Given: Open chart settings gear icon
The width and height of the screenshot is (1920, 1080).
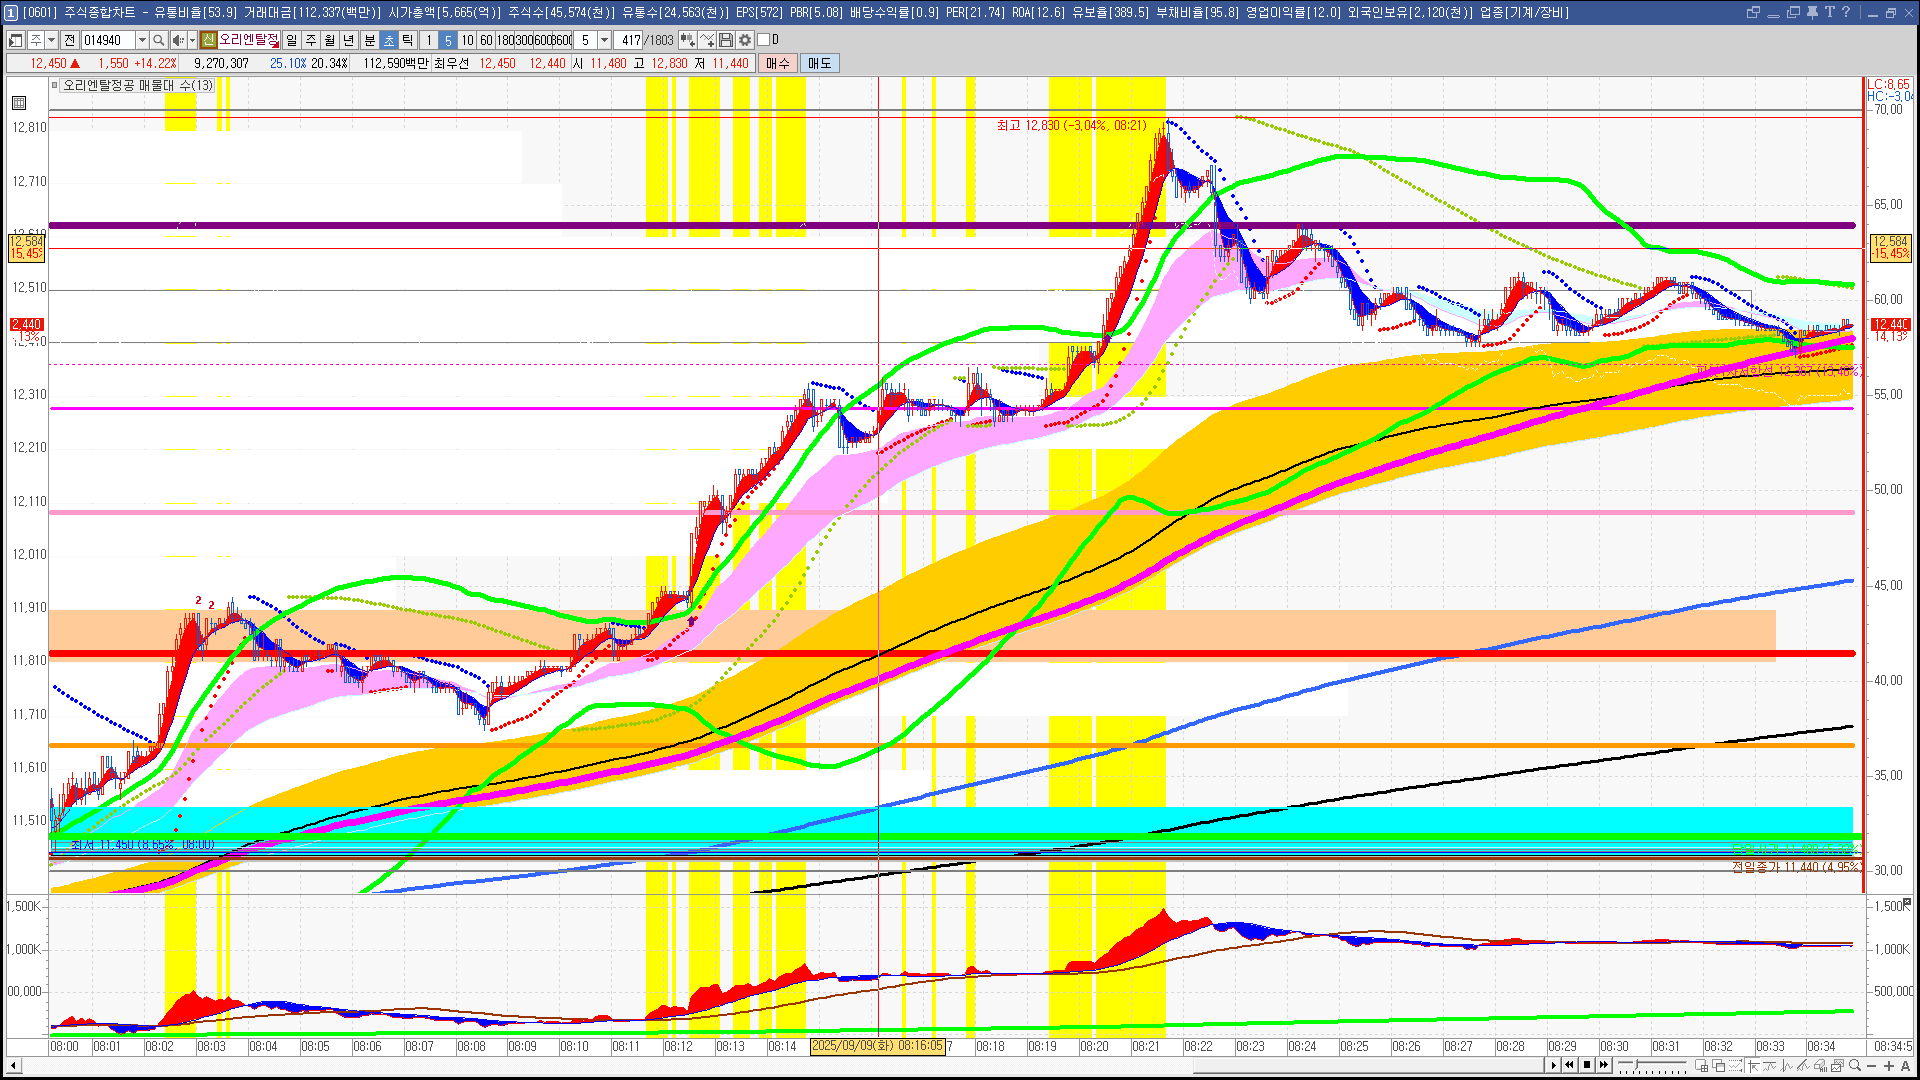Looking at the screenshot, I should tap(745, 40).
